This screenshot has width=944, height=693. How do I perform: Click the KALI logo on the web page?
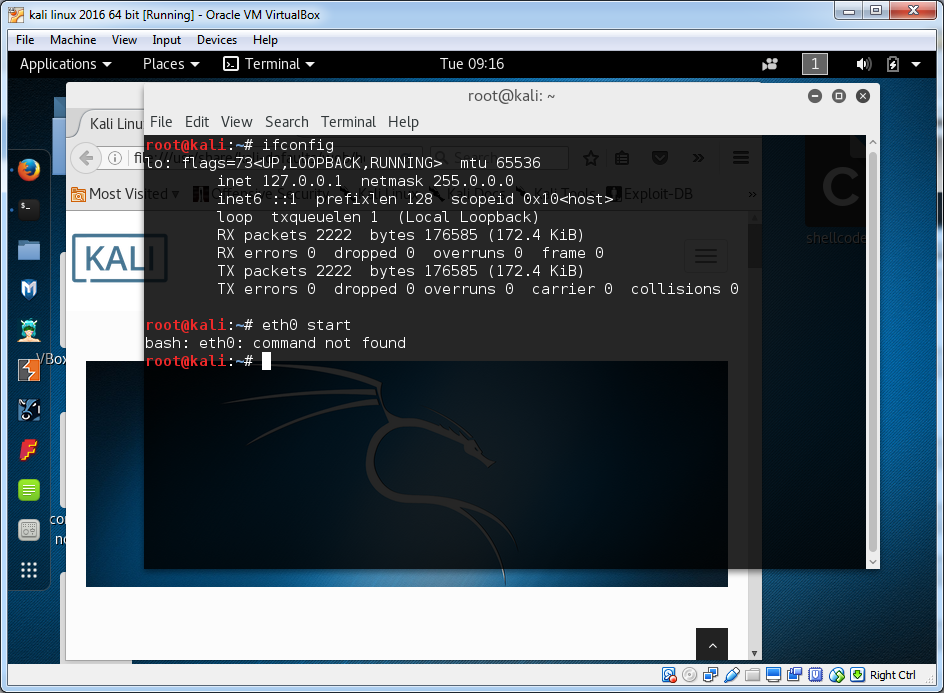pyautogui.click(x=119, y=258)
